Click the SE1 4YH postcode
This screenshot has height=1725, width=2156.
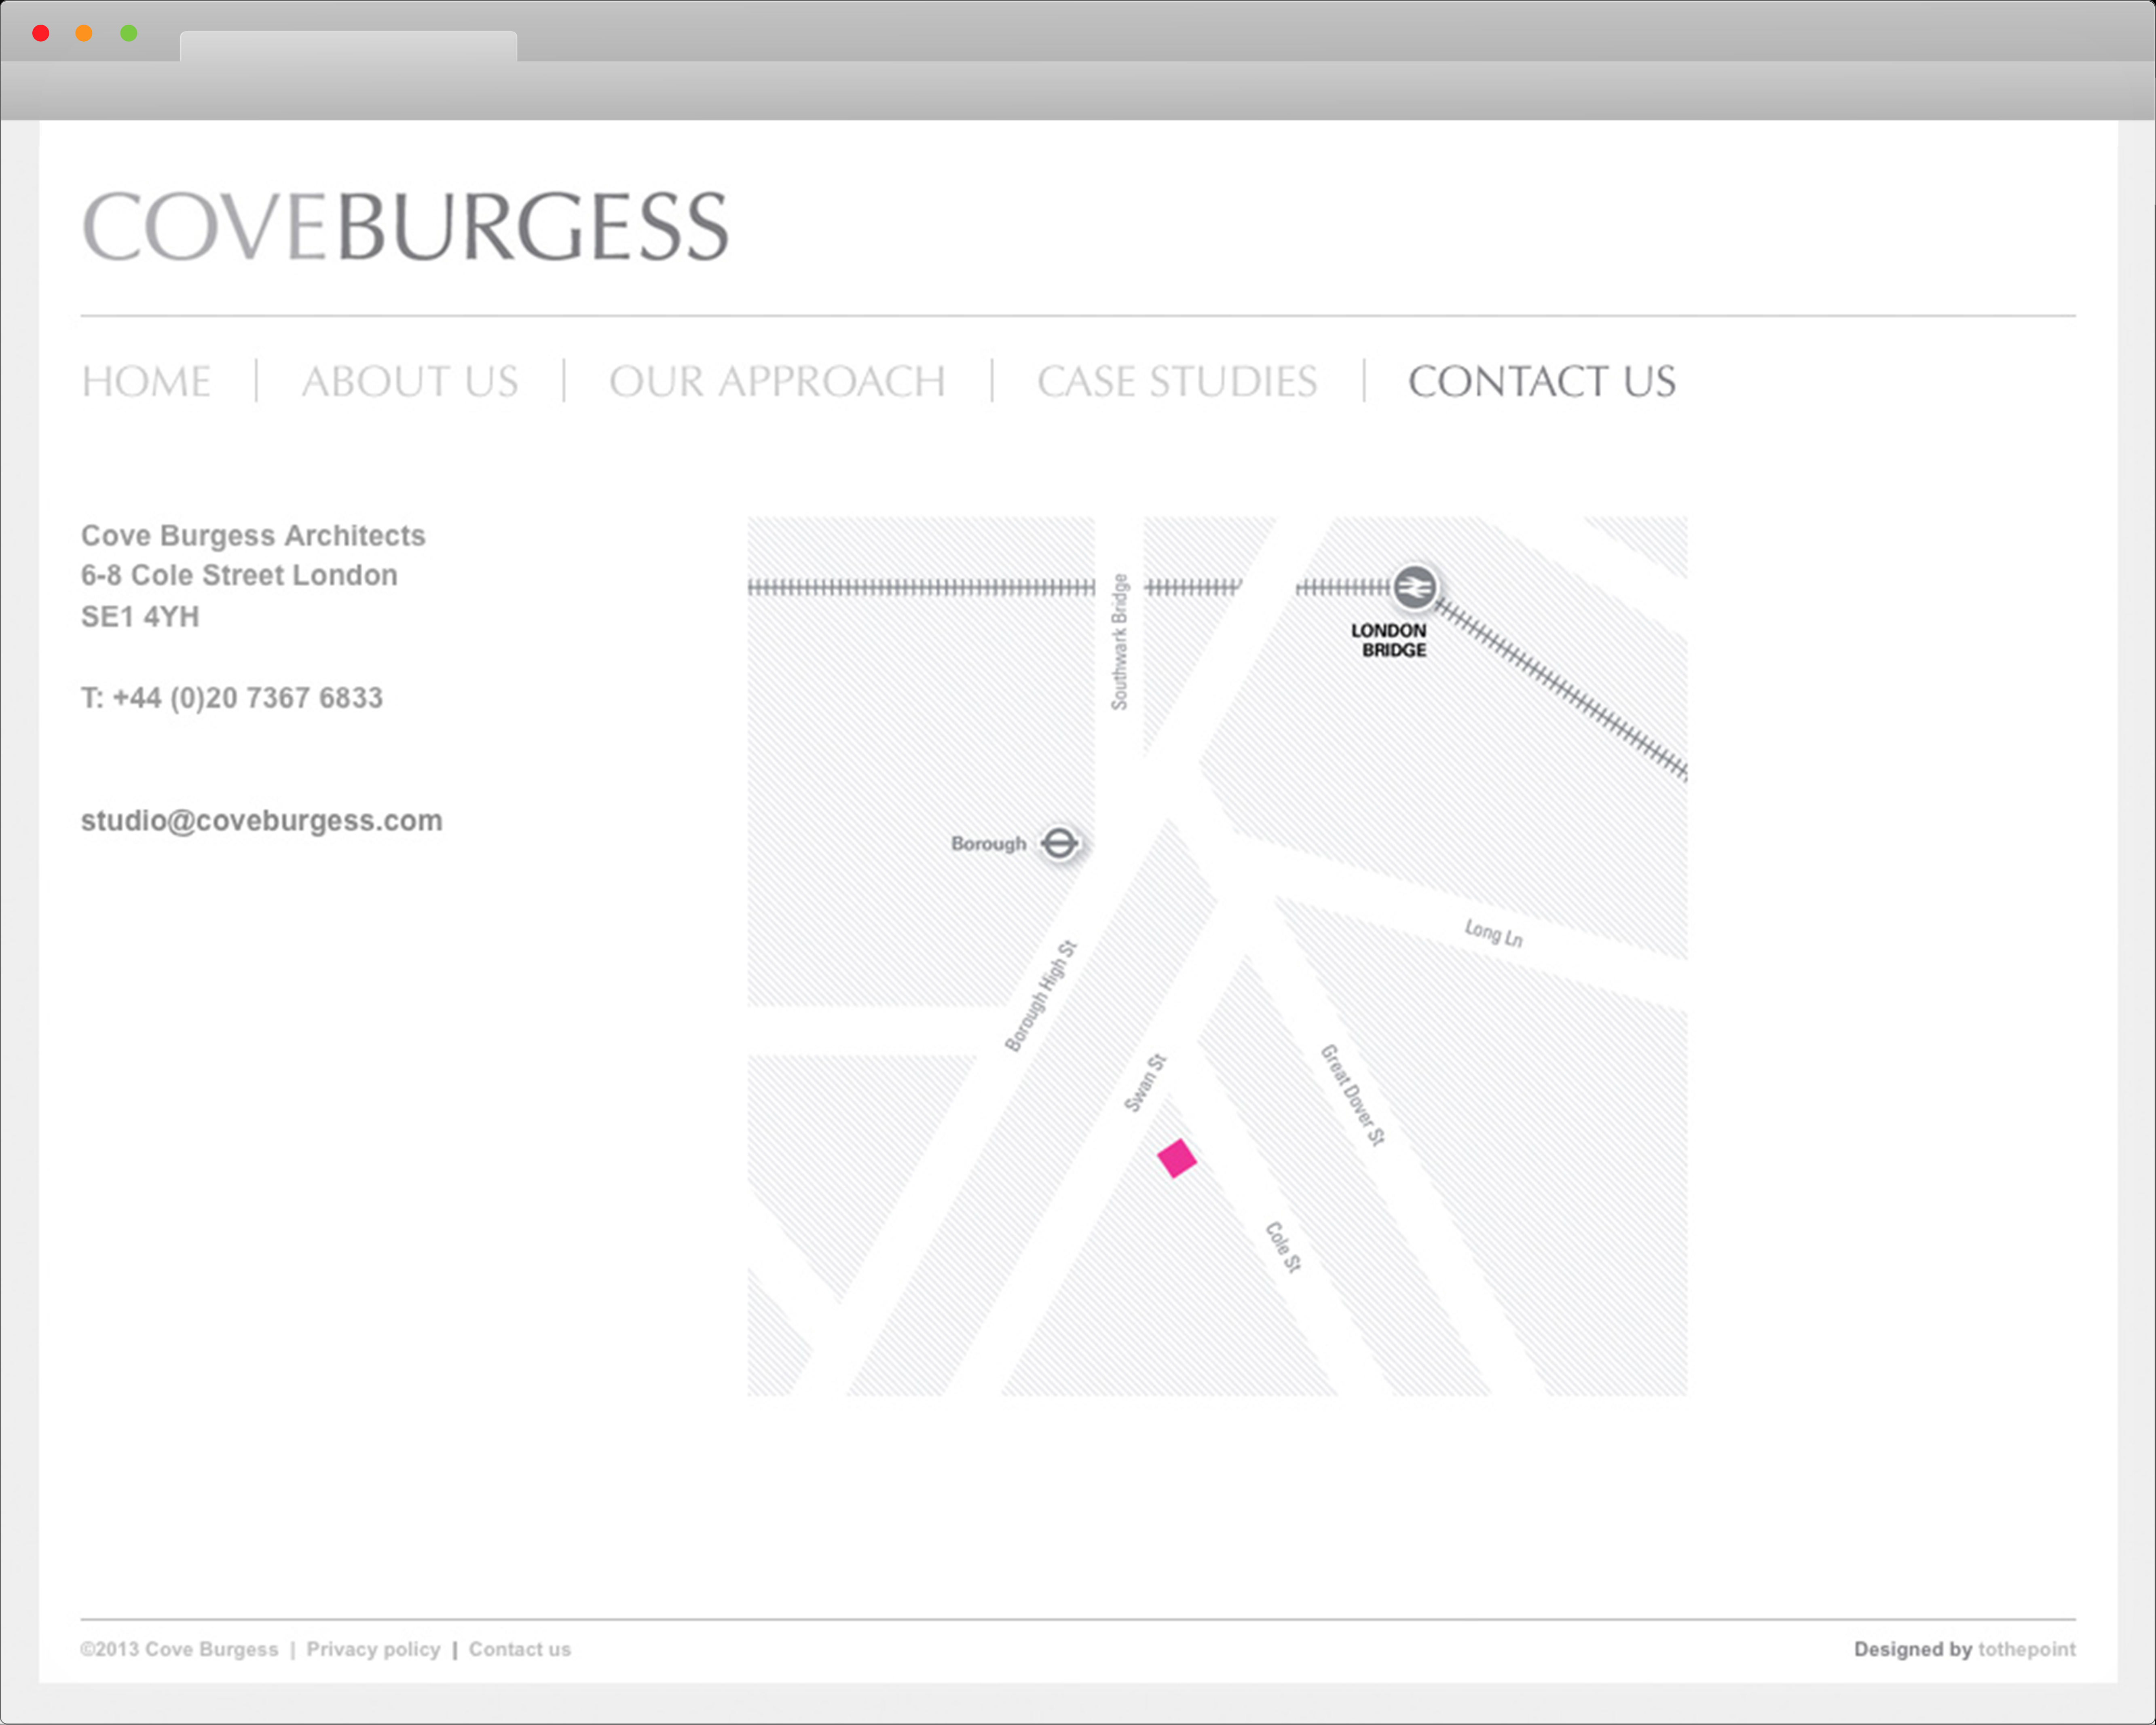pos(140,617)
